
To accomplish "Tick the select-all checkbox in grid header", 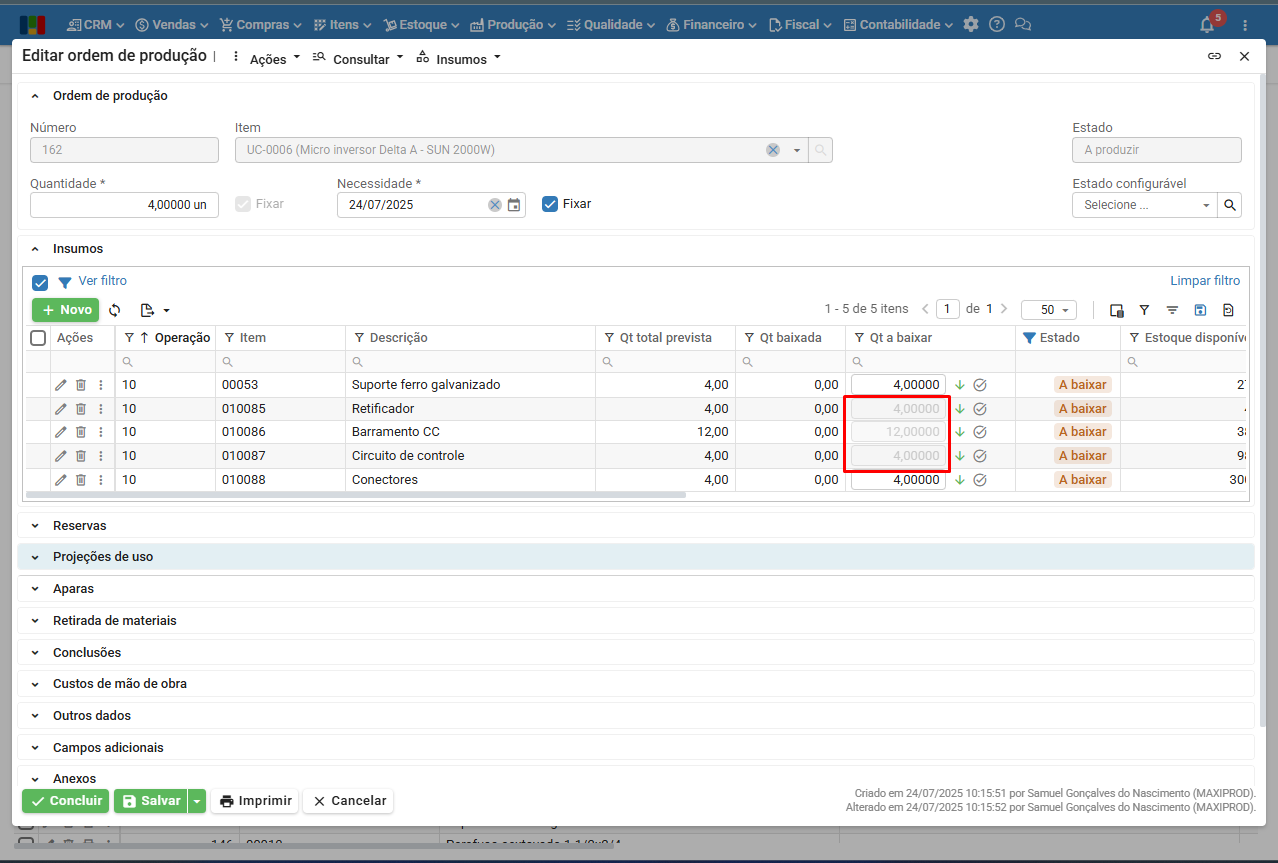I will tap(38, 338).
